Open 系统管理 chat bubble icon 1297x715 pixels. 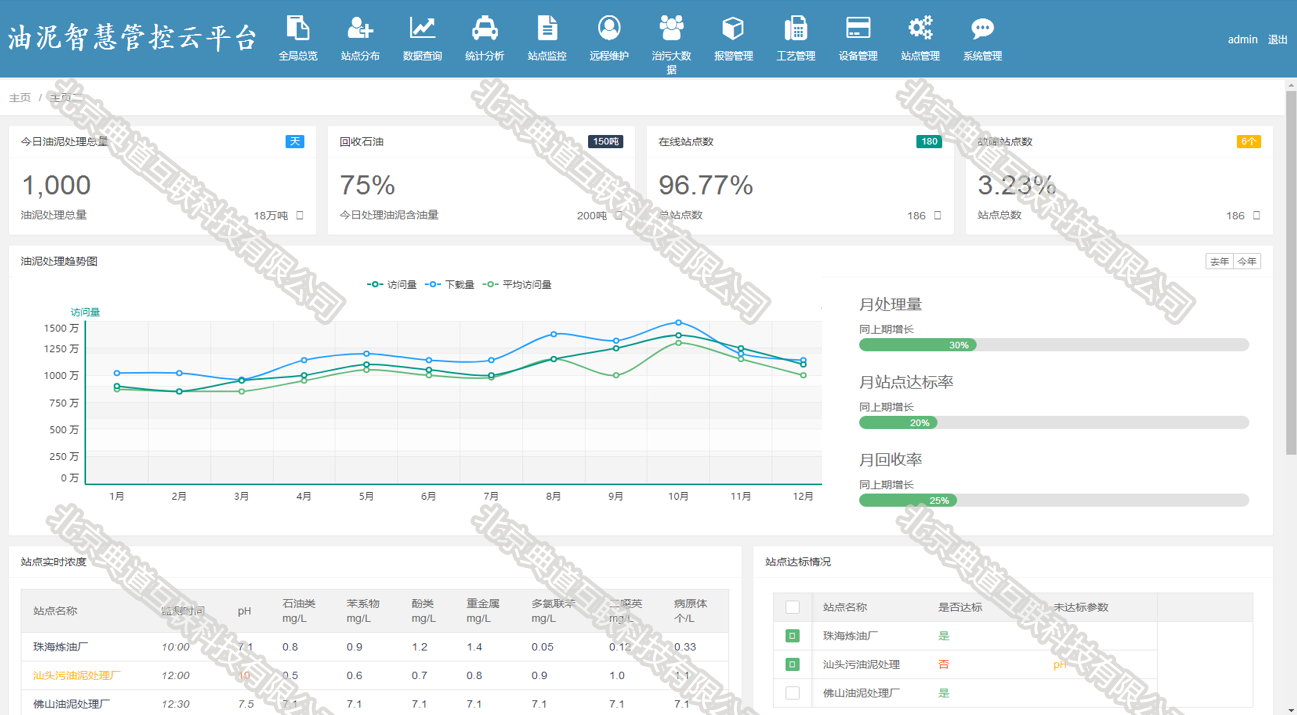pyautogui.click(x=982, y=28)
